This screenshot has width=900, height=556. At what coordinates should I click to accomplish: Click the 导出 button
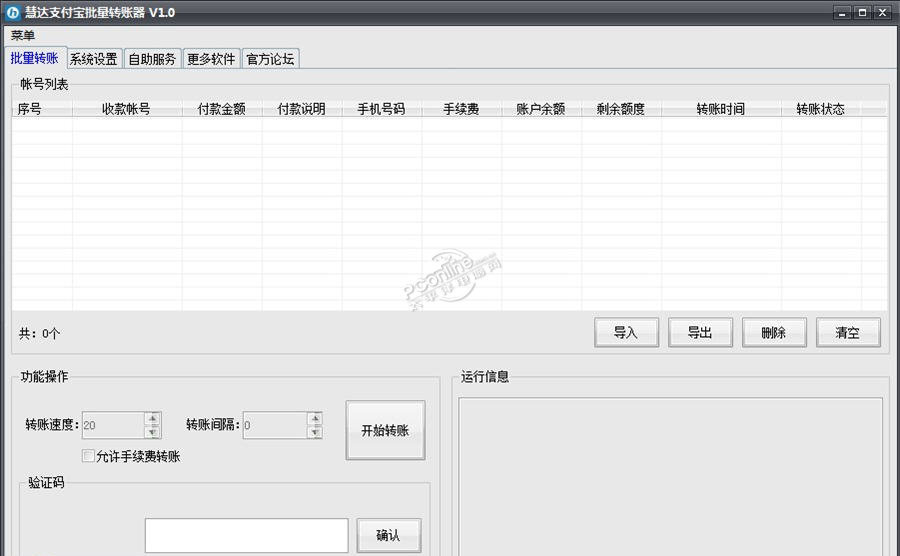(700, 332)
